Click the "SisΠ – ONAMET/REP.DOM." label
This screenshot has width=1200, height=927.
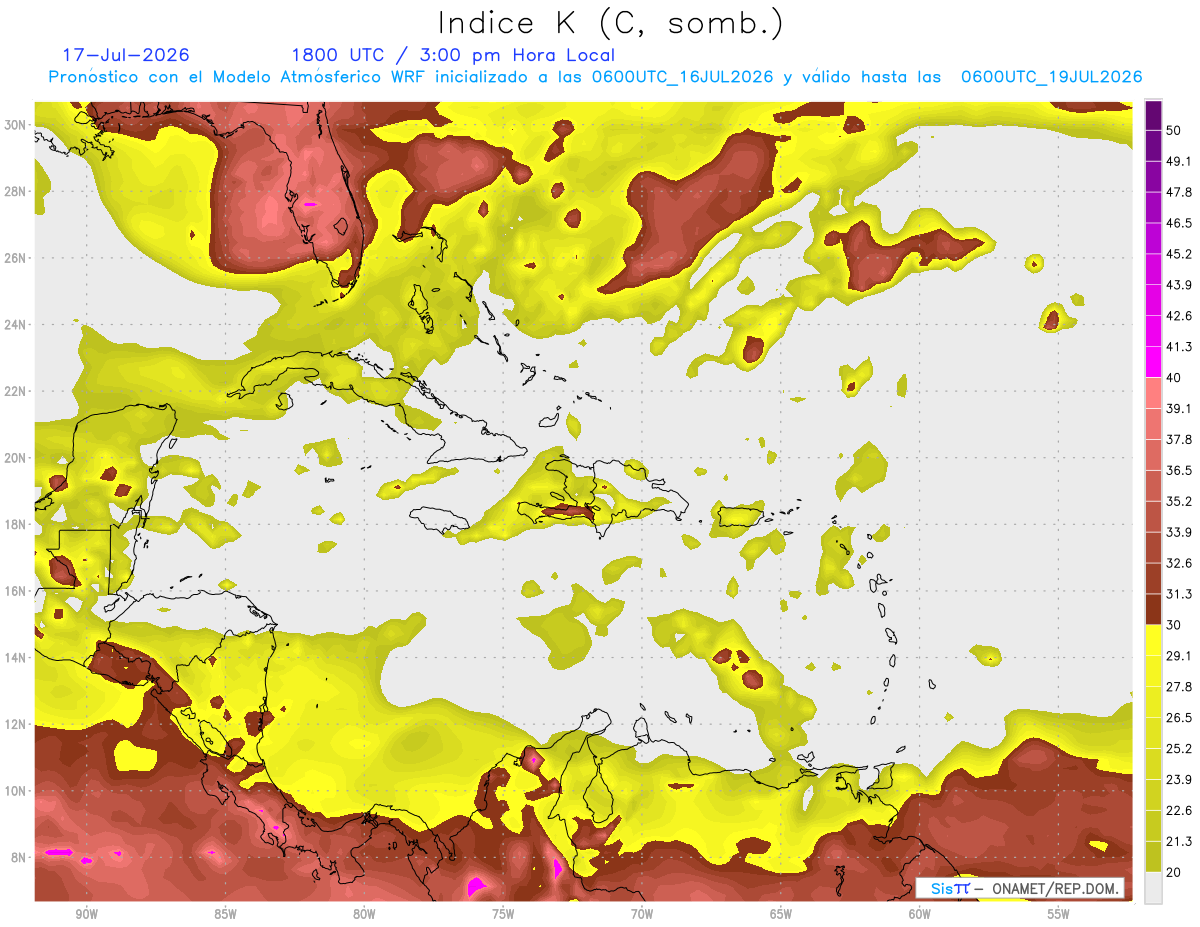tap(1021, 888)
